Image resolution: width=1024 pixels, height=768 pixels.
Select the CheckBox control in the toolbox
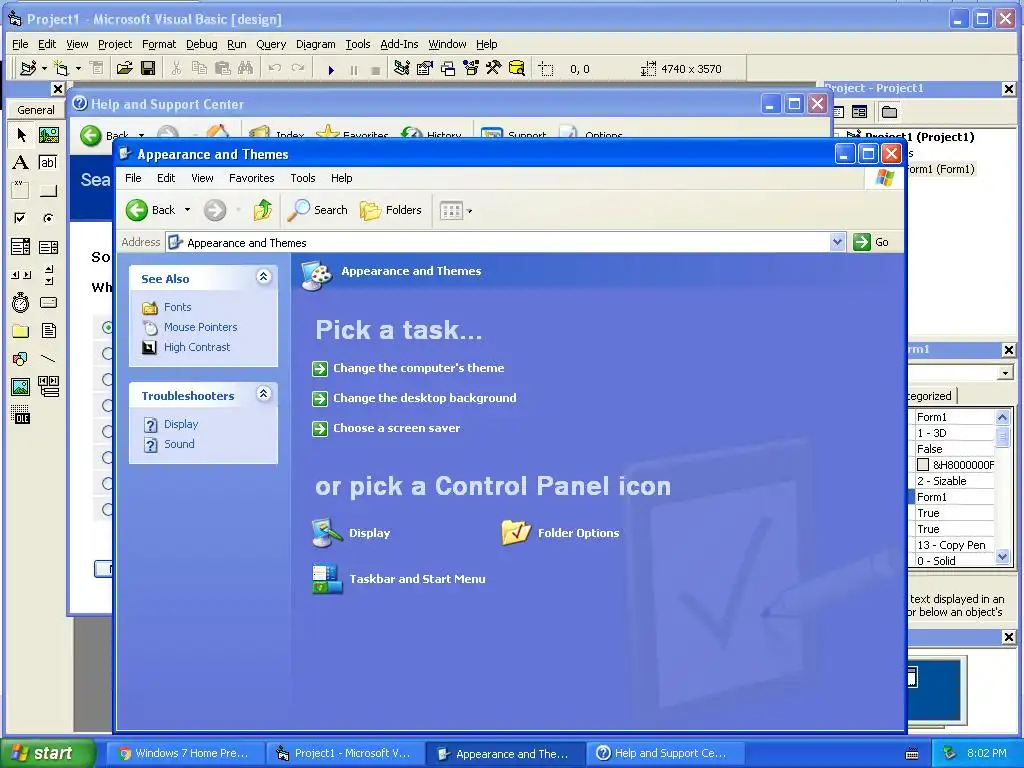[21, 218]
